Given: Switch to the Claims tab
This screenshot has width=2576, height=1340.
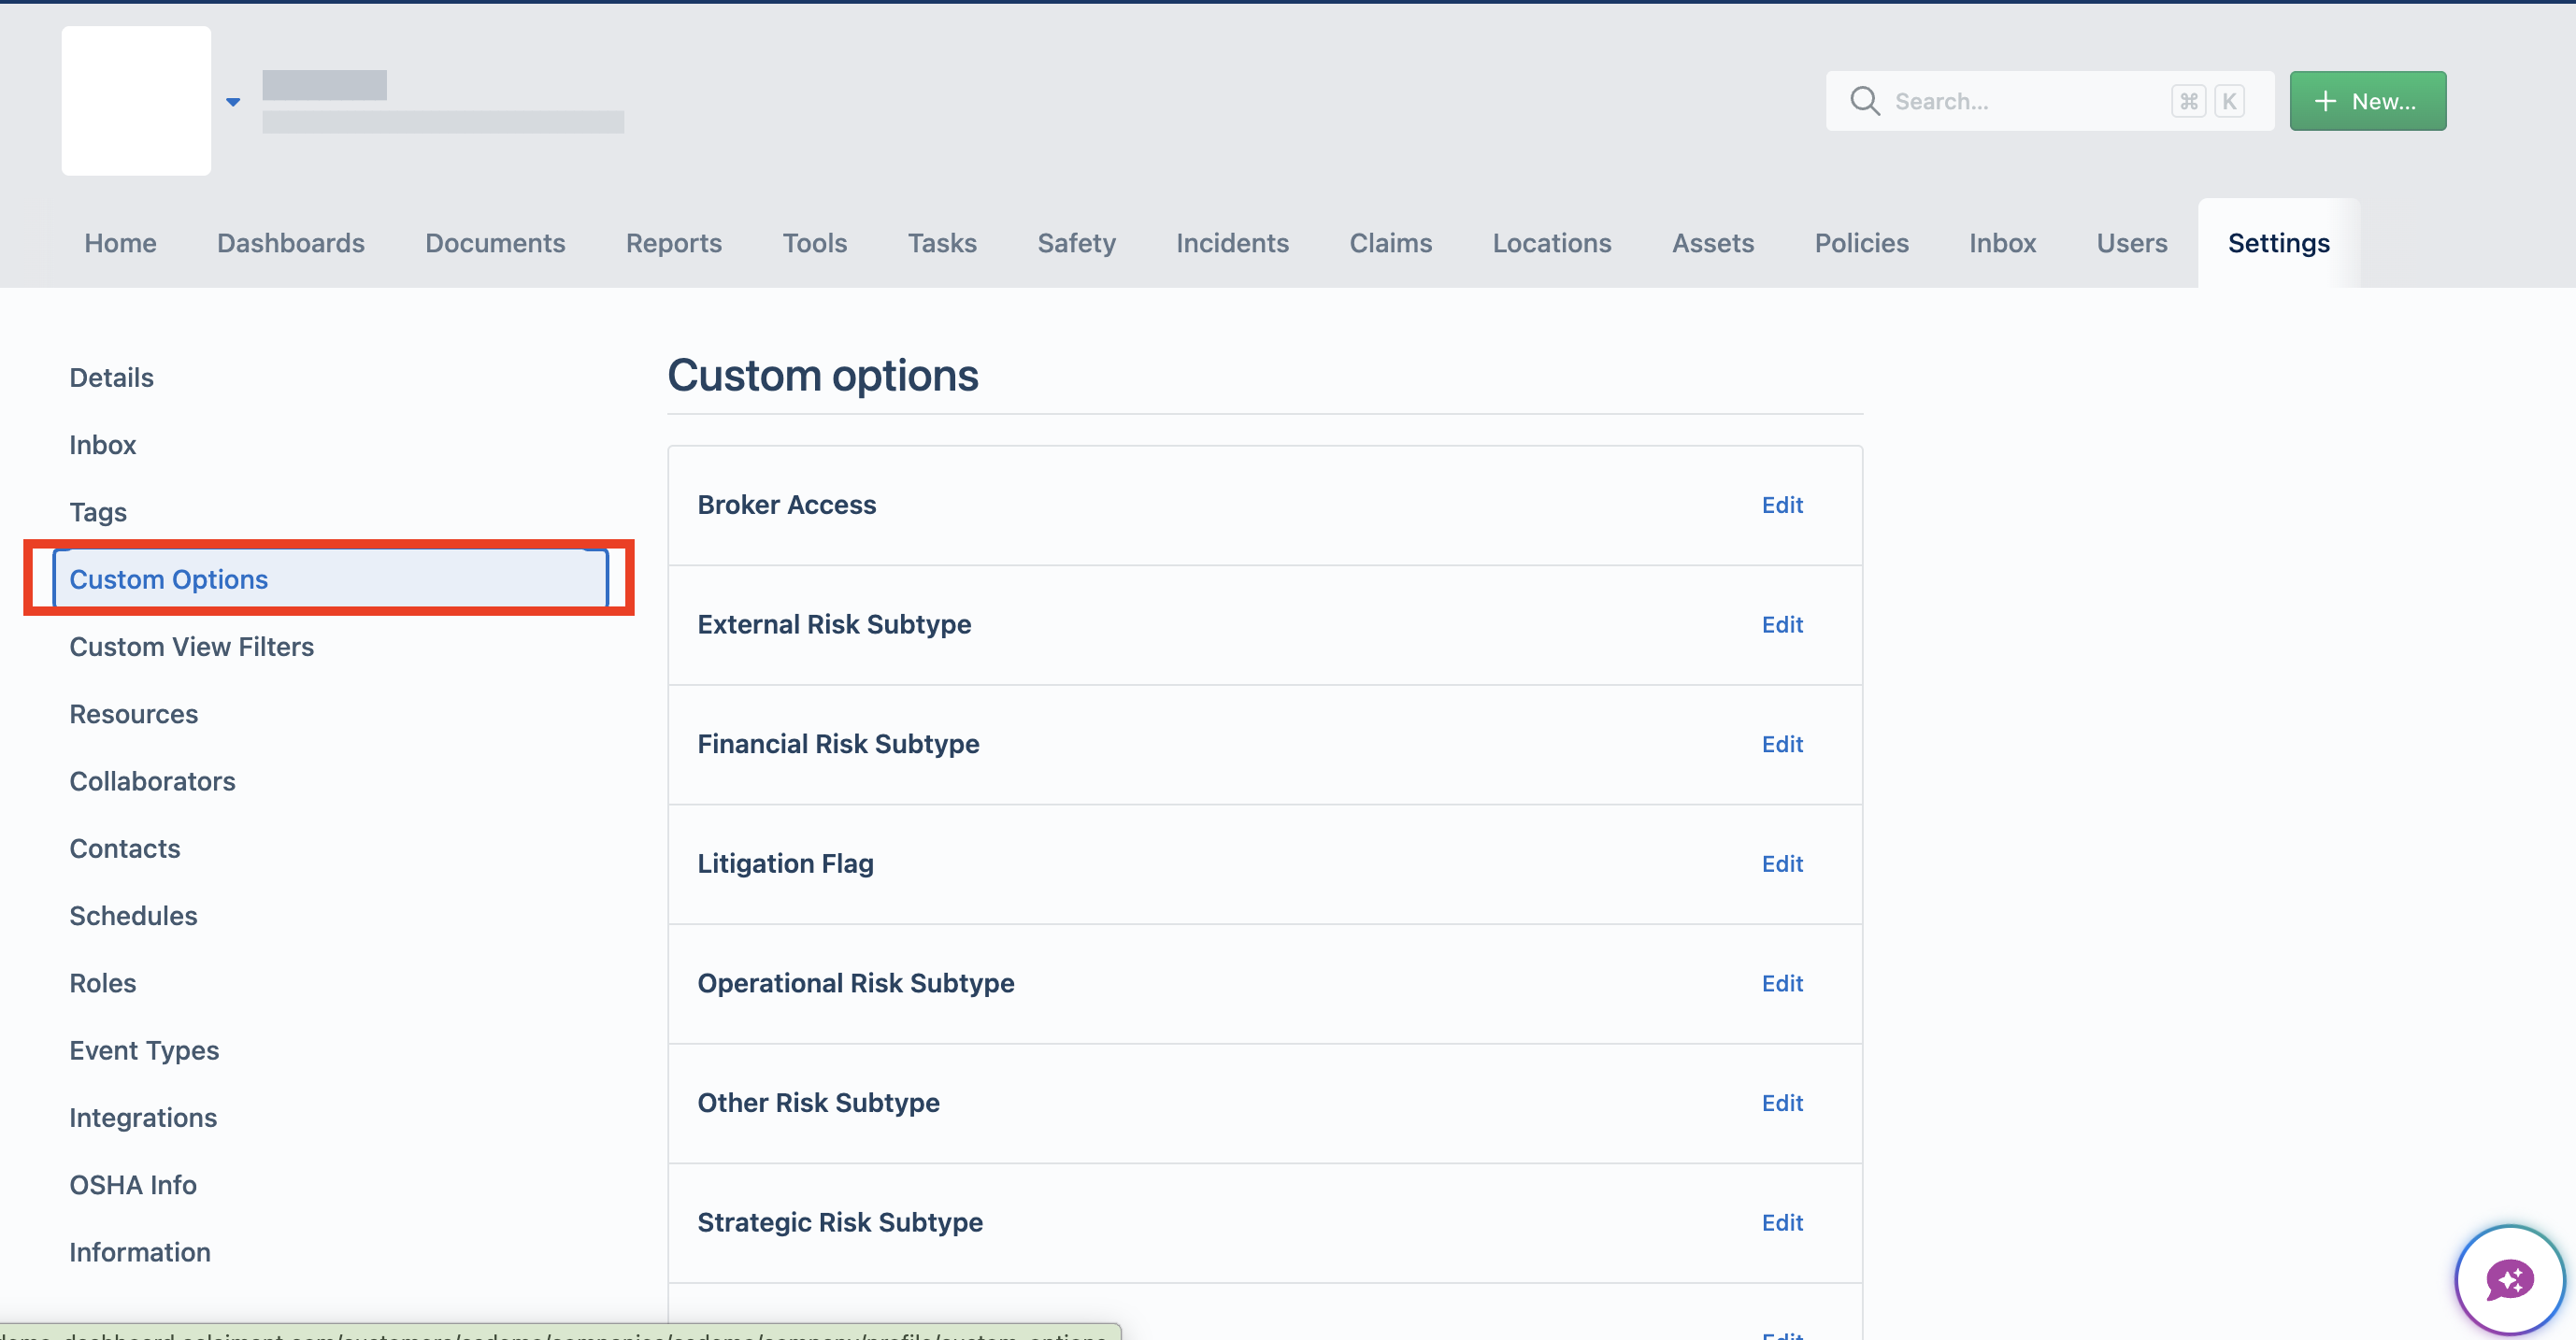Looking at the screenshot, I should 1390,243.
